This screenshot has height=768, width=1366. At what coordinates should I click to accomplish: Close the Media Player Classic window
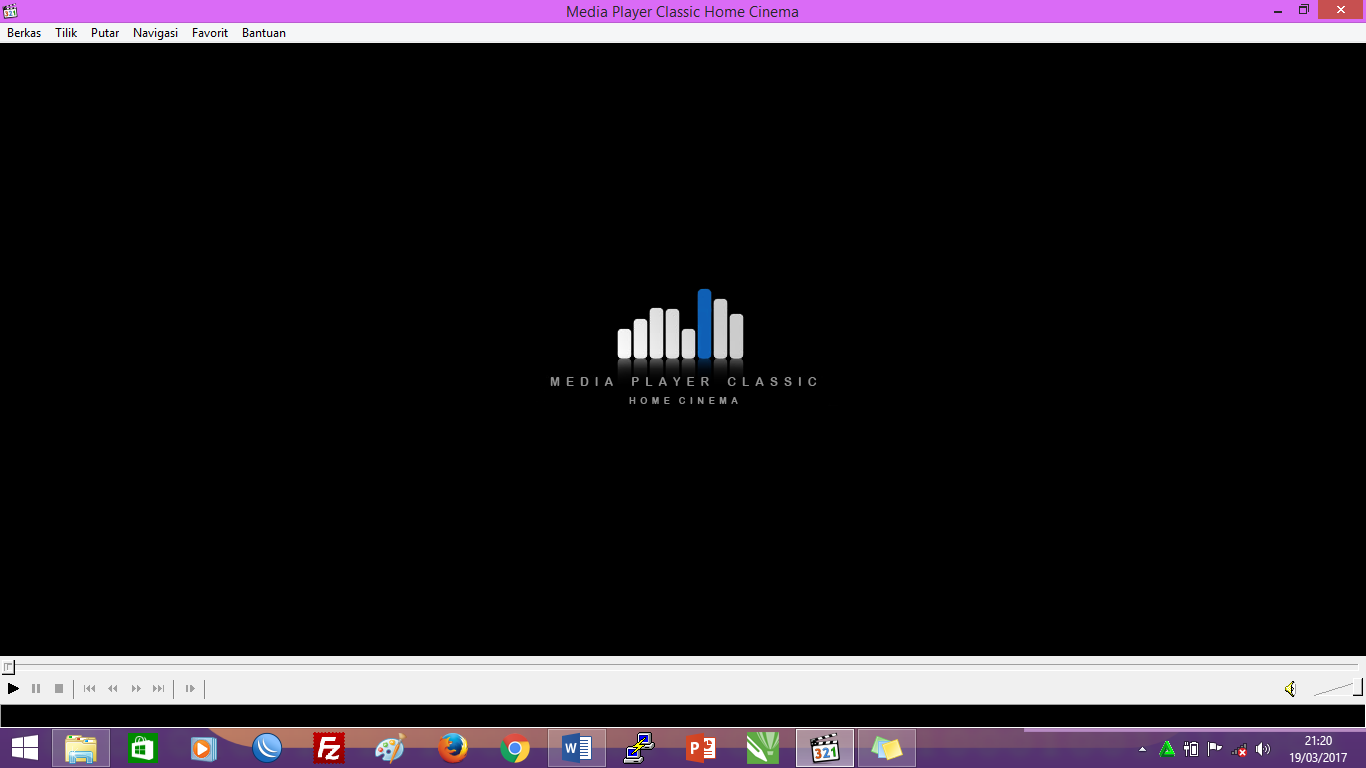click(x=1341, y=9)
